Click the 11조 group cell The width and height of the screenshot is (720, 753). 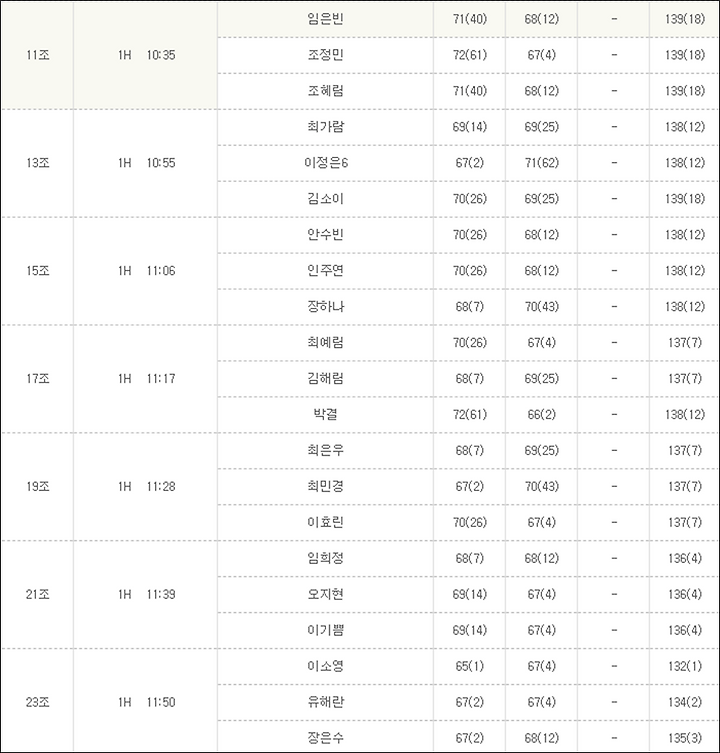(x=37, y=55)
